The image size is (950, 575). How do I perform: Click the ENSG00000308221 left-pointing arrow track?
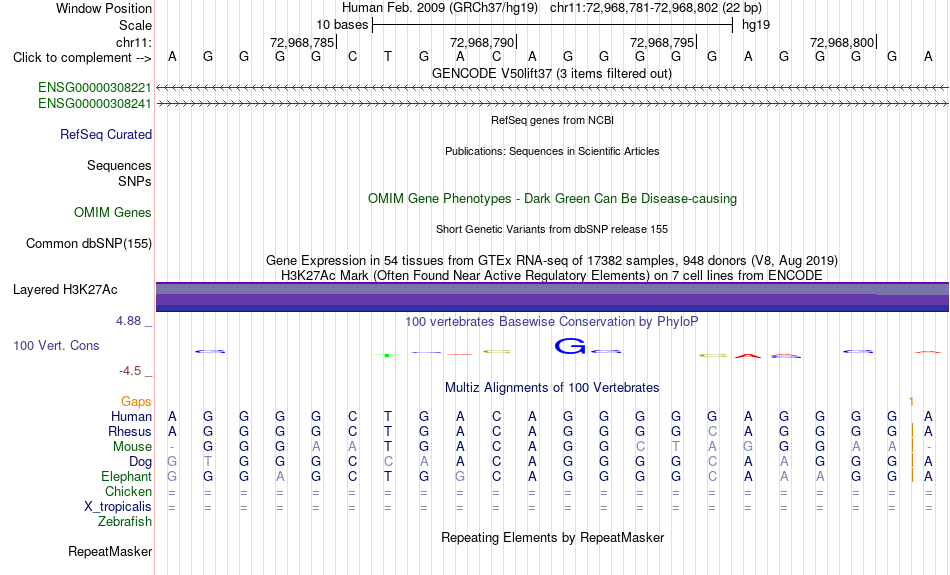click(x=553, y=88)
